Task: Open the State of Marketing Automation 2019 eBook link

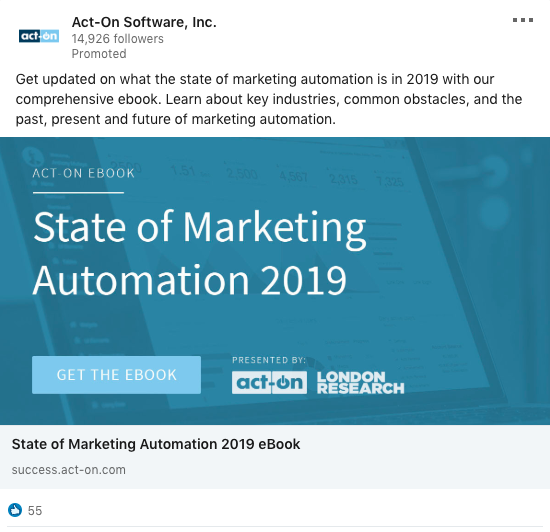Action: (156, 444)
